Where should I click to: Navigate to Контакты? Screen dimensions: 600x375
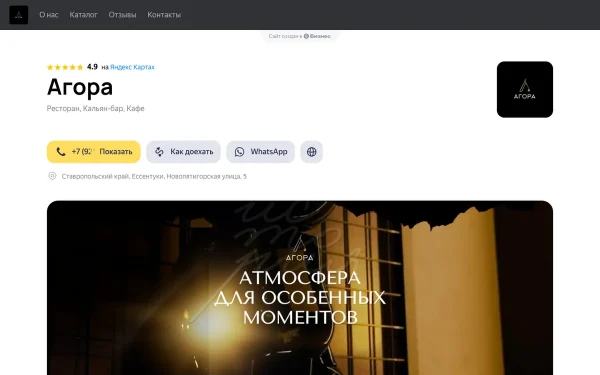164,15
